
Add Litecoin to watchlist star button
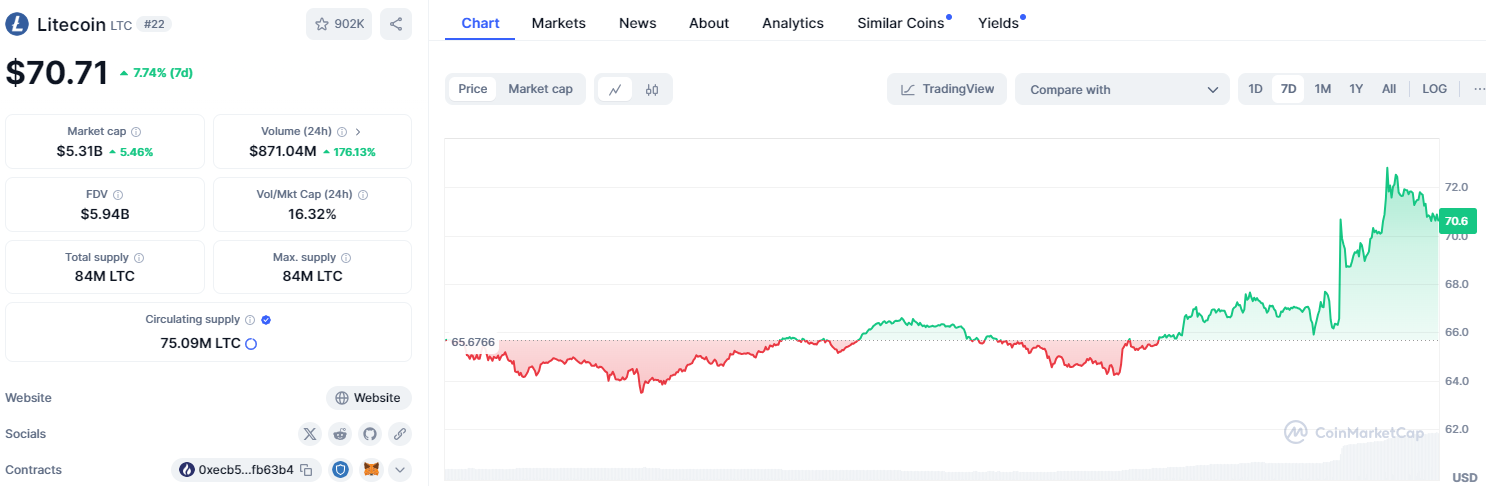(x=339, y=24)
